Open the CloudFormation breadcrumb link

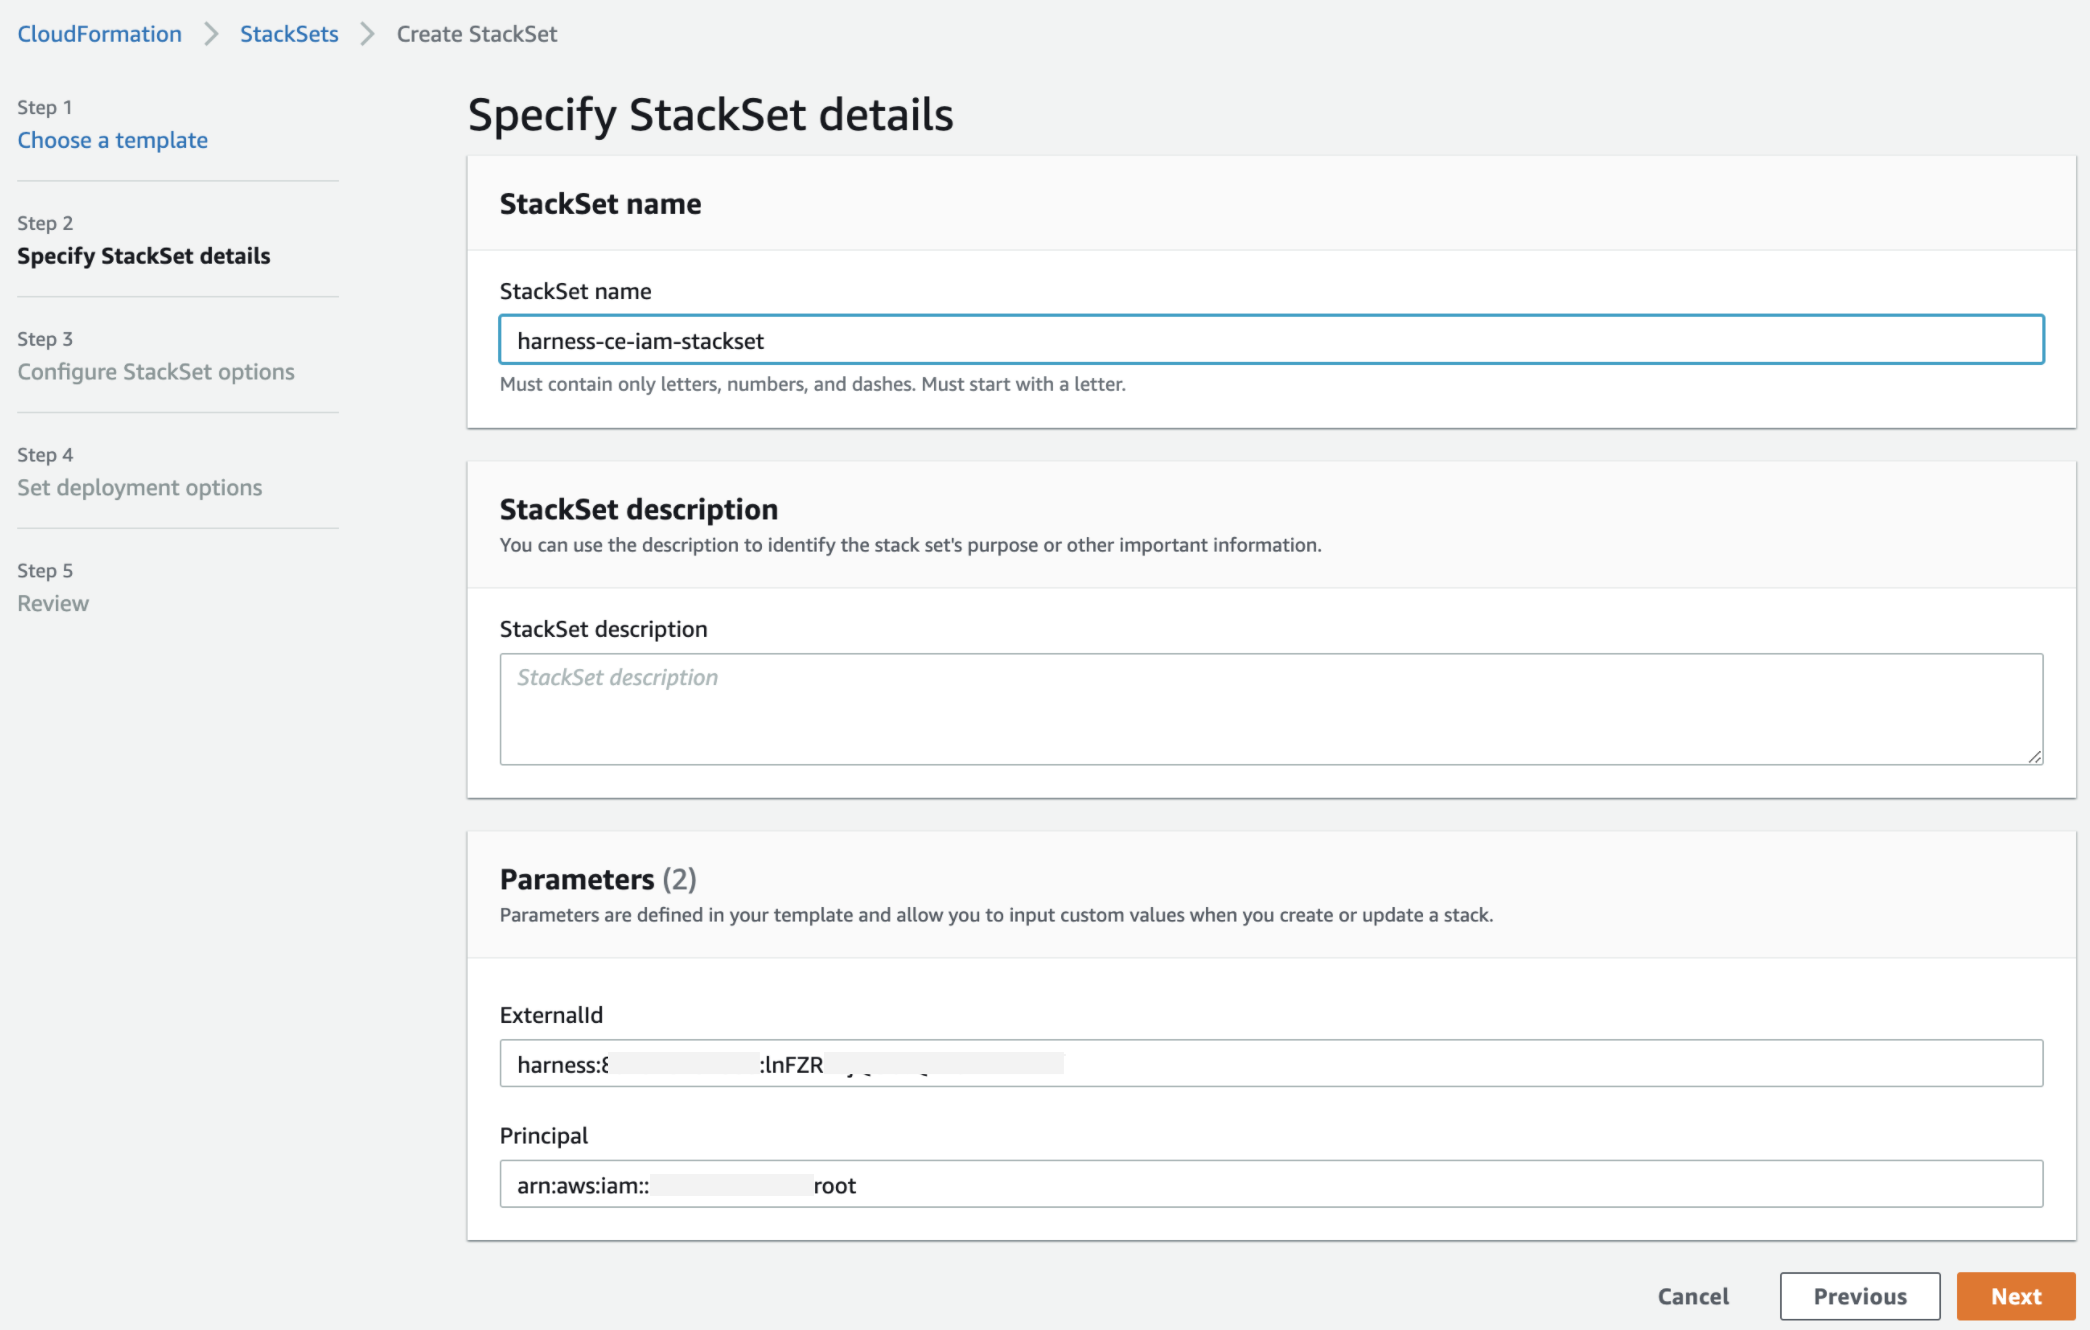pyautogui.click(x=99, y=34)
